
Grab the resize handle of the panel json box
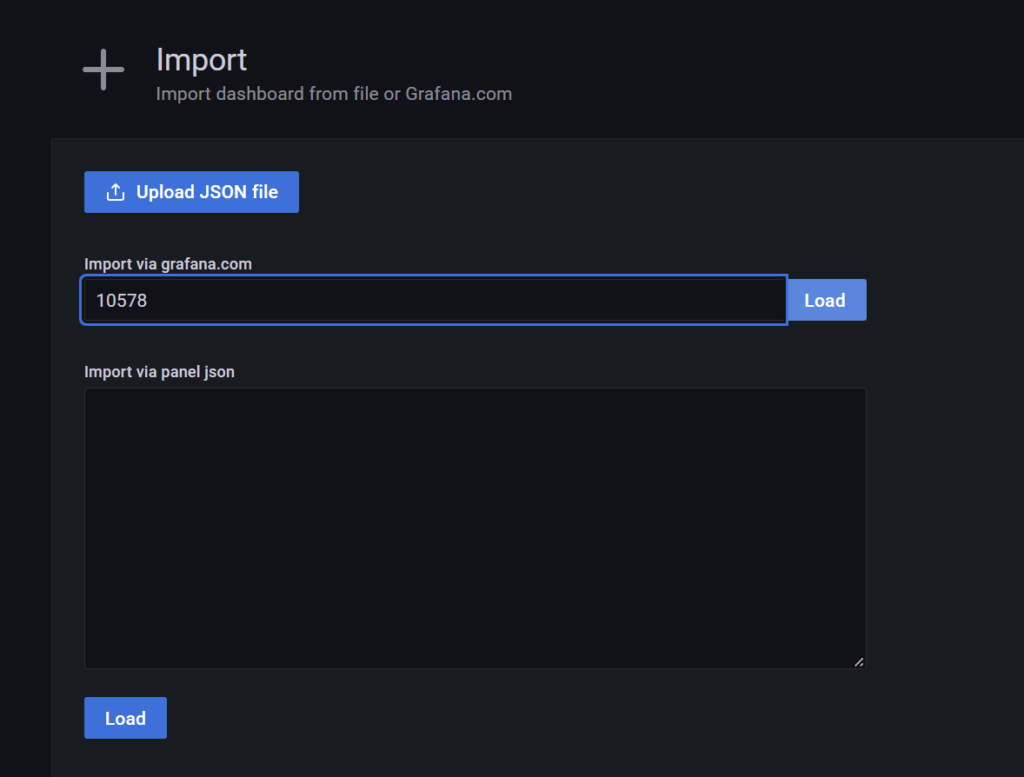[x=859, y=661]
